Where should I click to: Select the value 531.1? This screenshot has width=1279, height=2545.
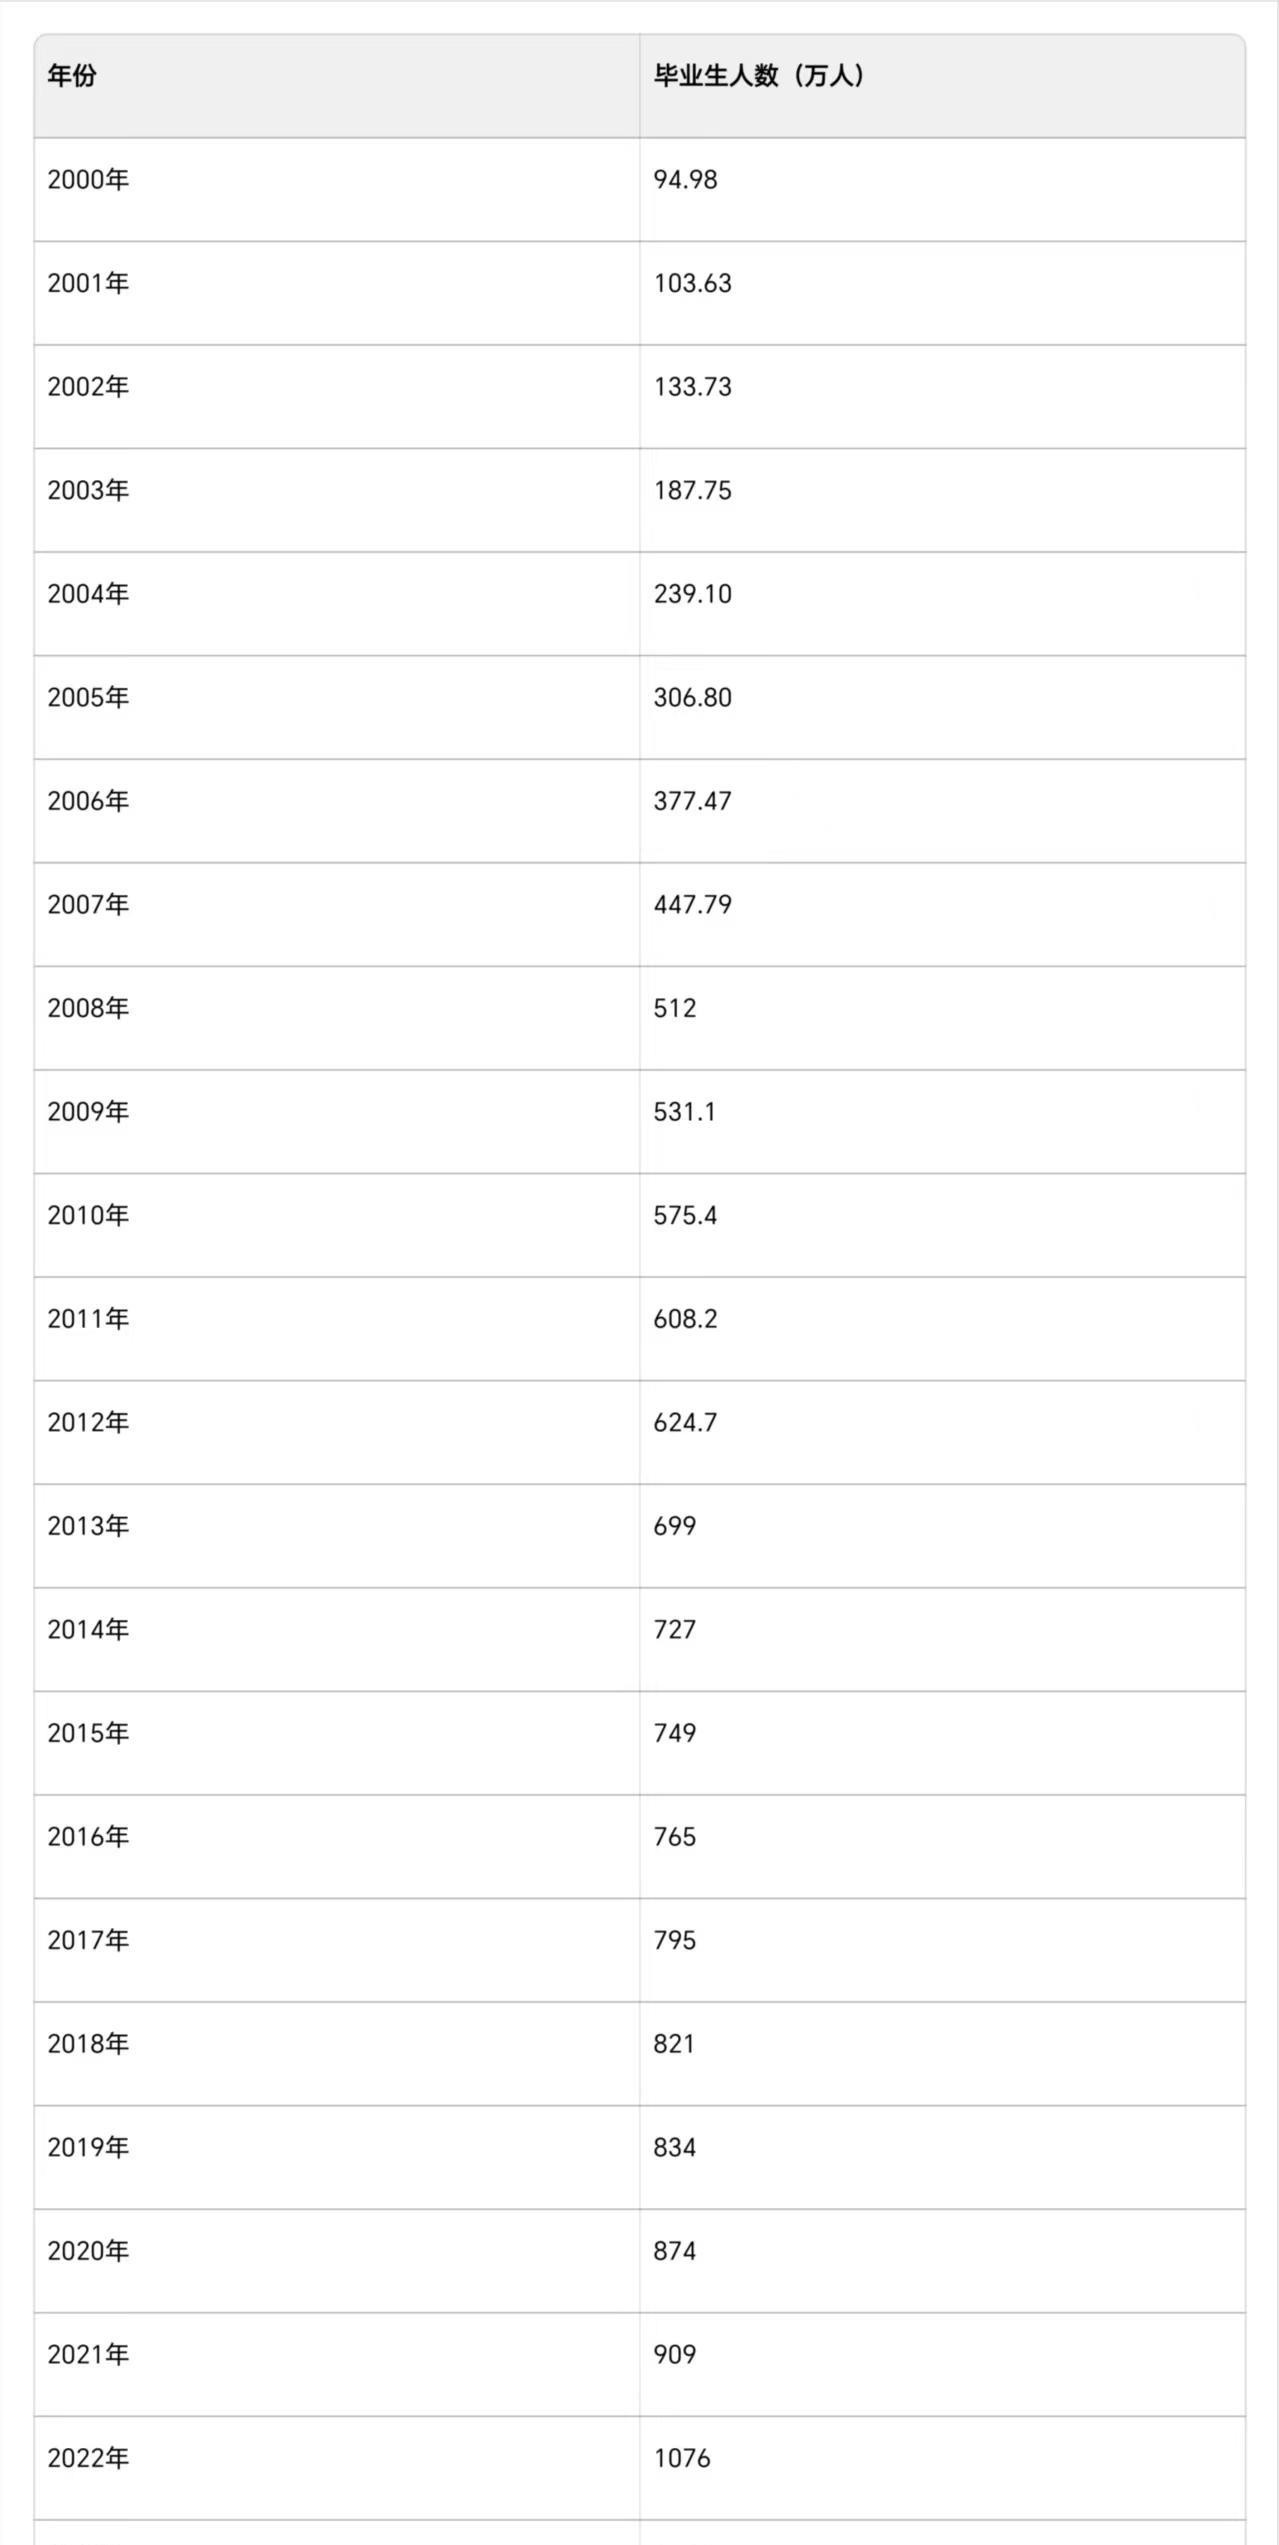684,1112
